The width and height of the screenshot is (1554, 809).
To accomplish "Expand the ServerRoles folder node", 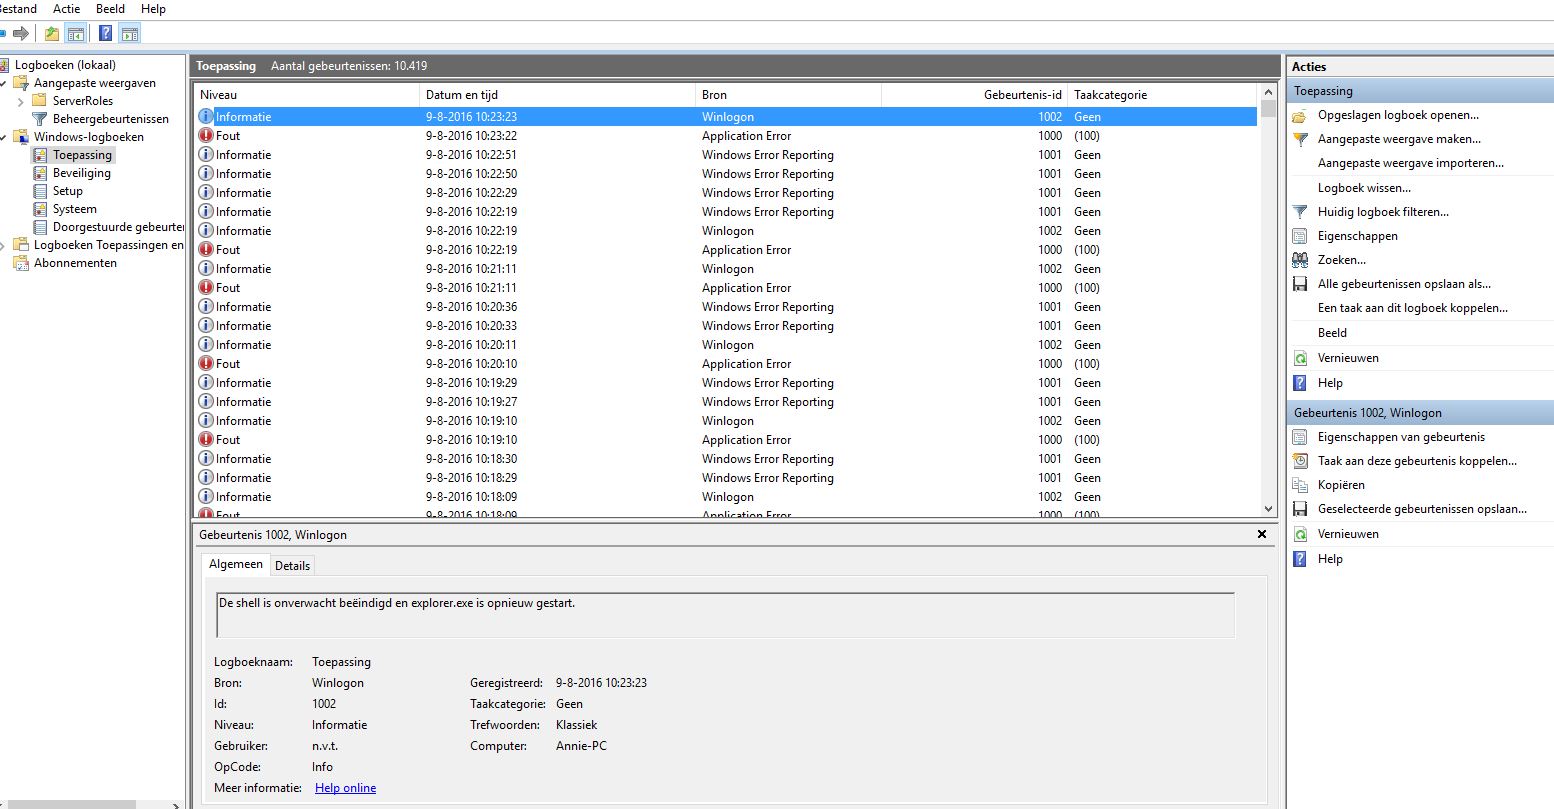I will click(20, 101).
